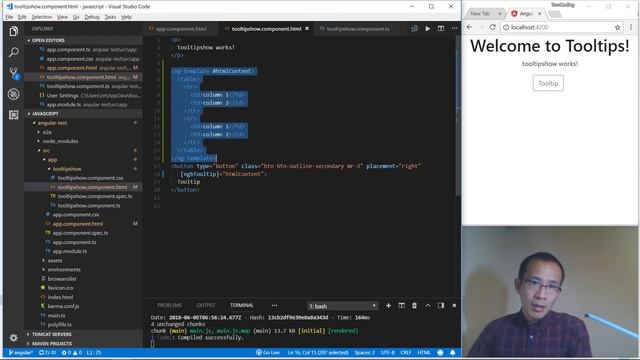
Task: Kill terminal with trash icon
Action: [414, 305]
